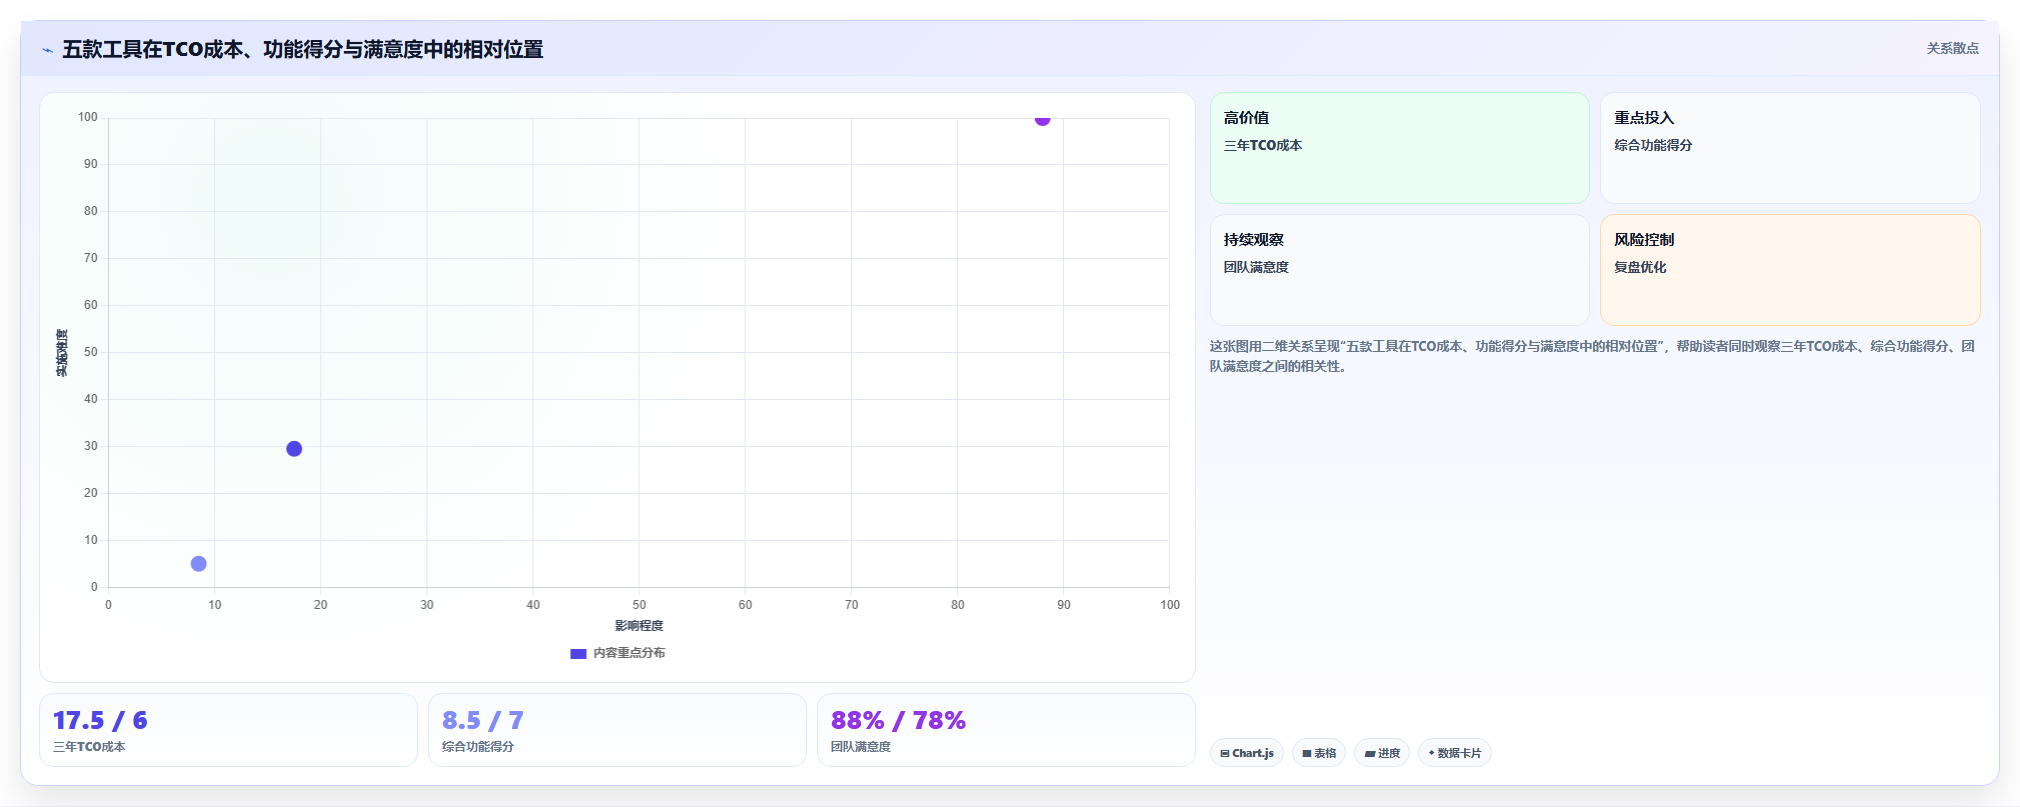Image resolution: width=2020 pixels, height=807 pixels.
Task: Click the y-axis tick label 100
Action: [88, 117]
